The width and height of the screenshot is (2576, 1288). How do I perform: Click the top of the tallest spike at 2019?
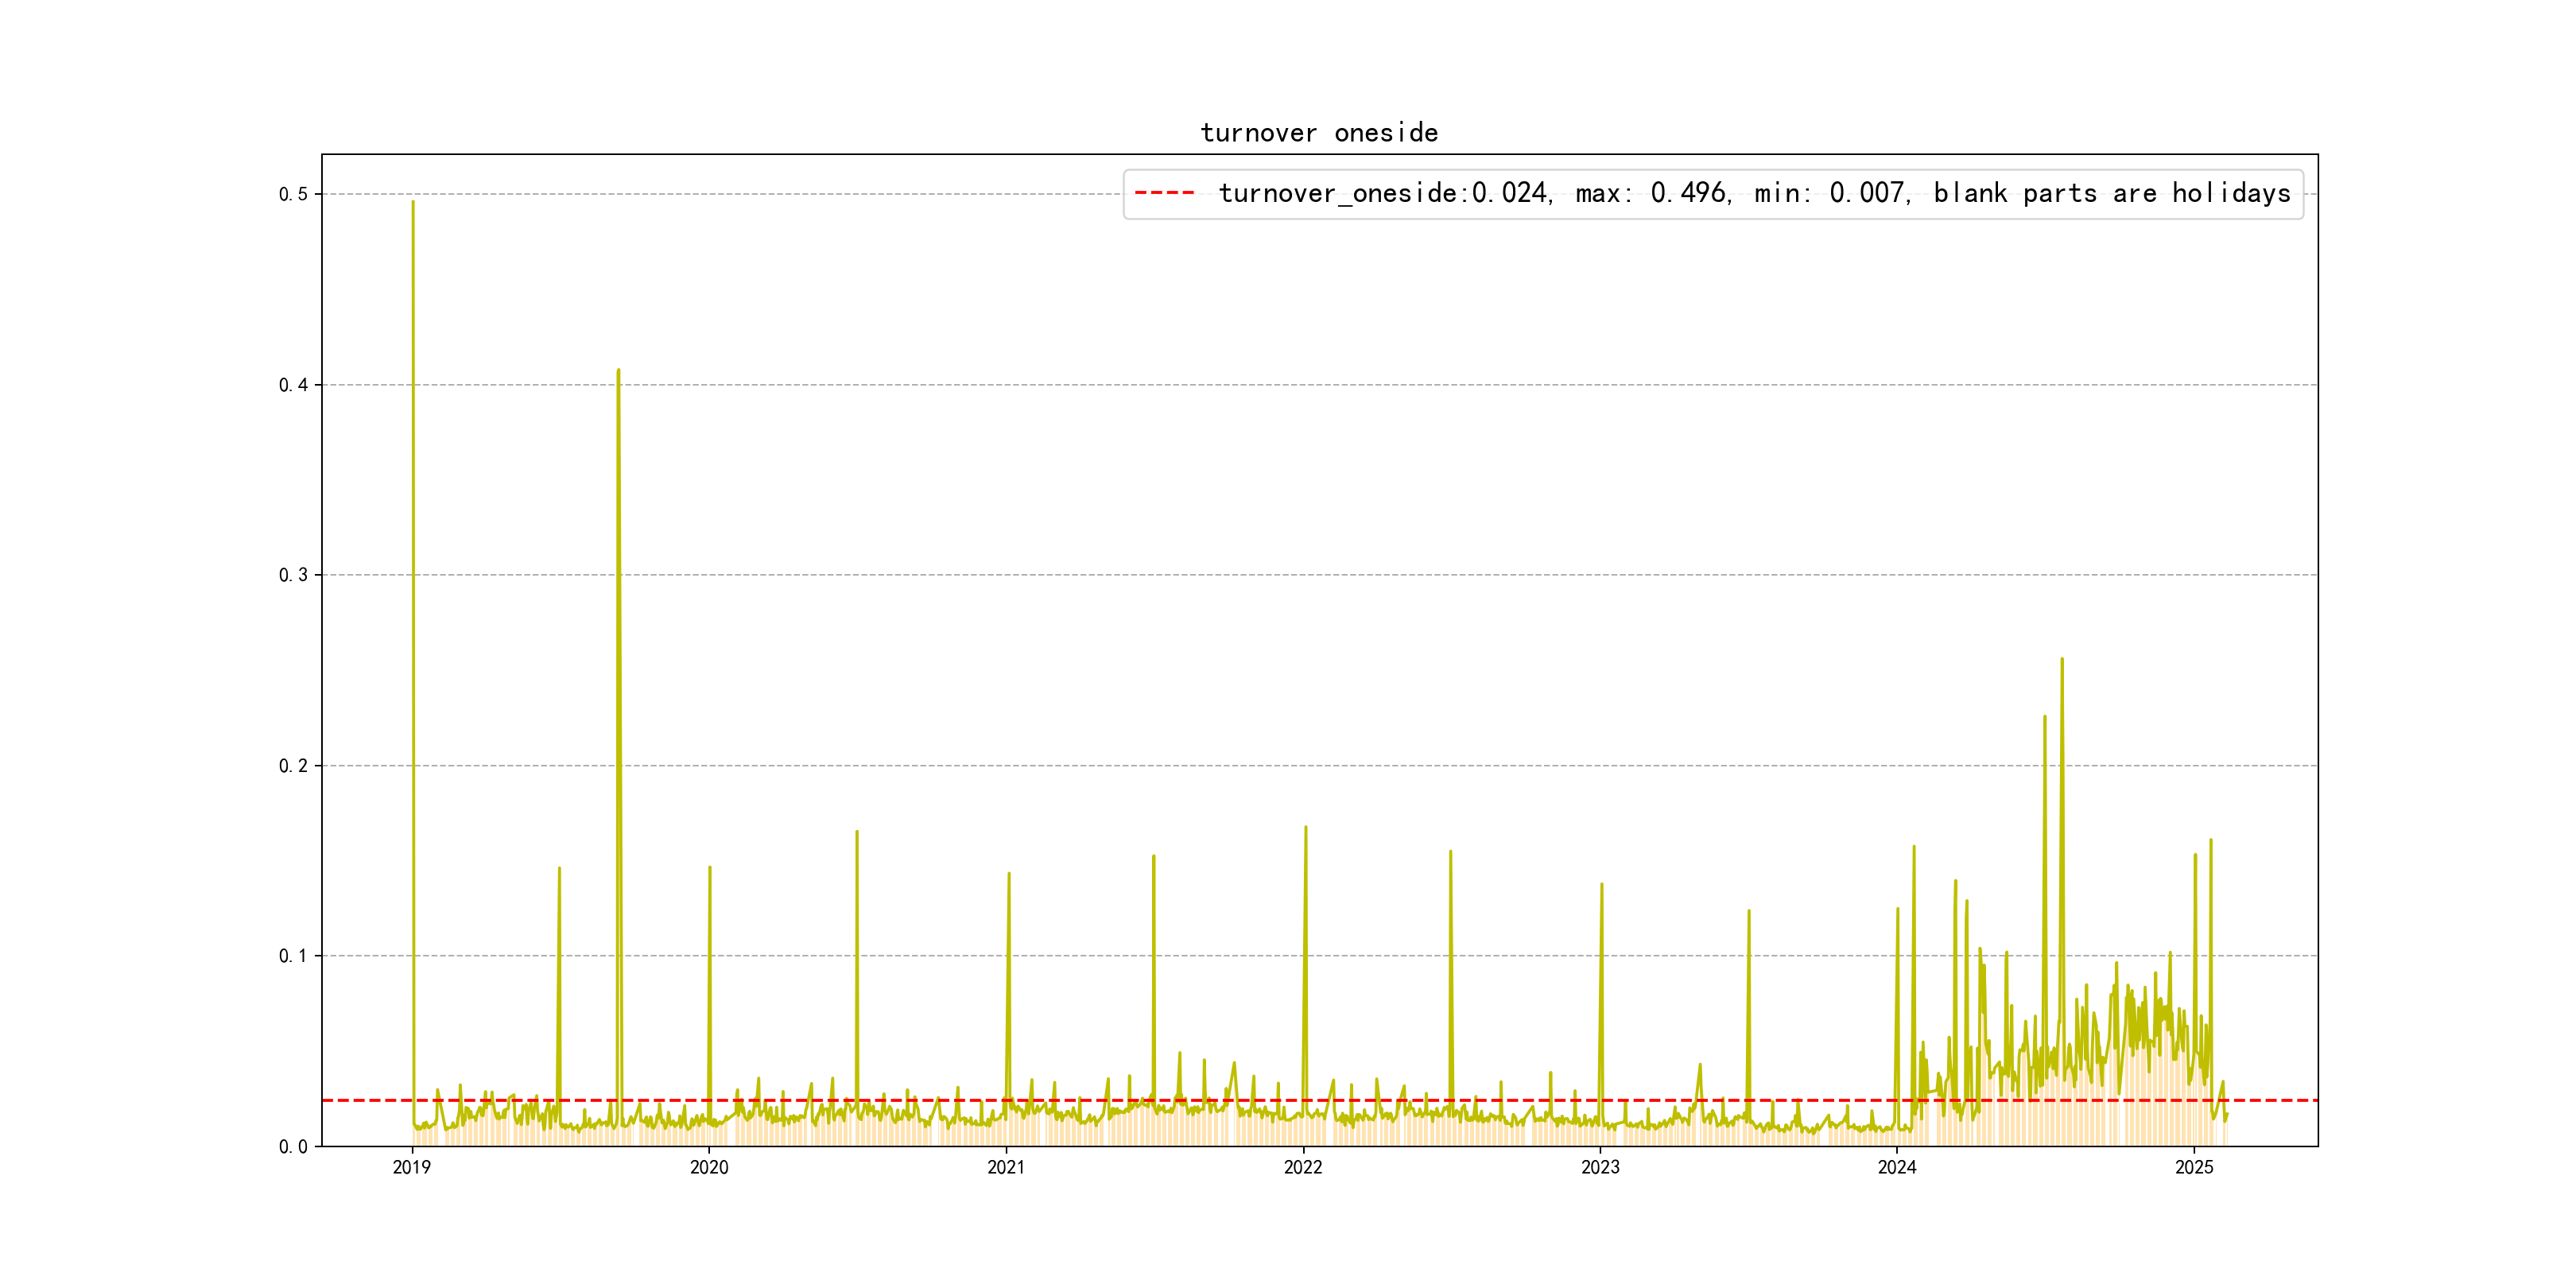point(413,203)
